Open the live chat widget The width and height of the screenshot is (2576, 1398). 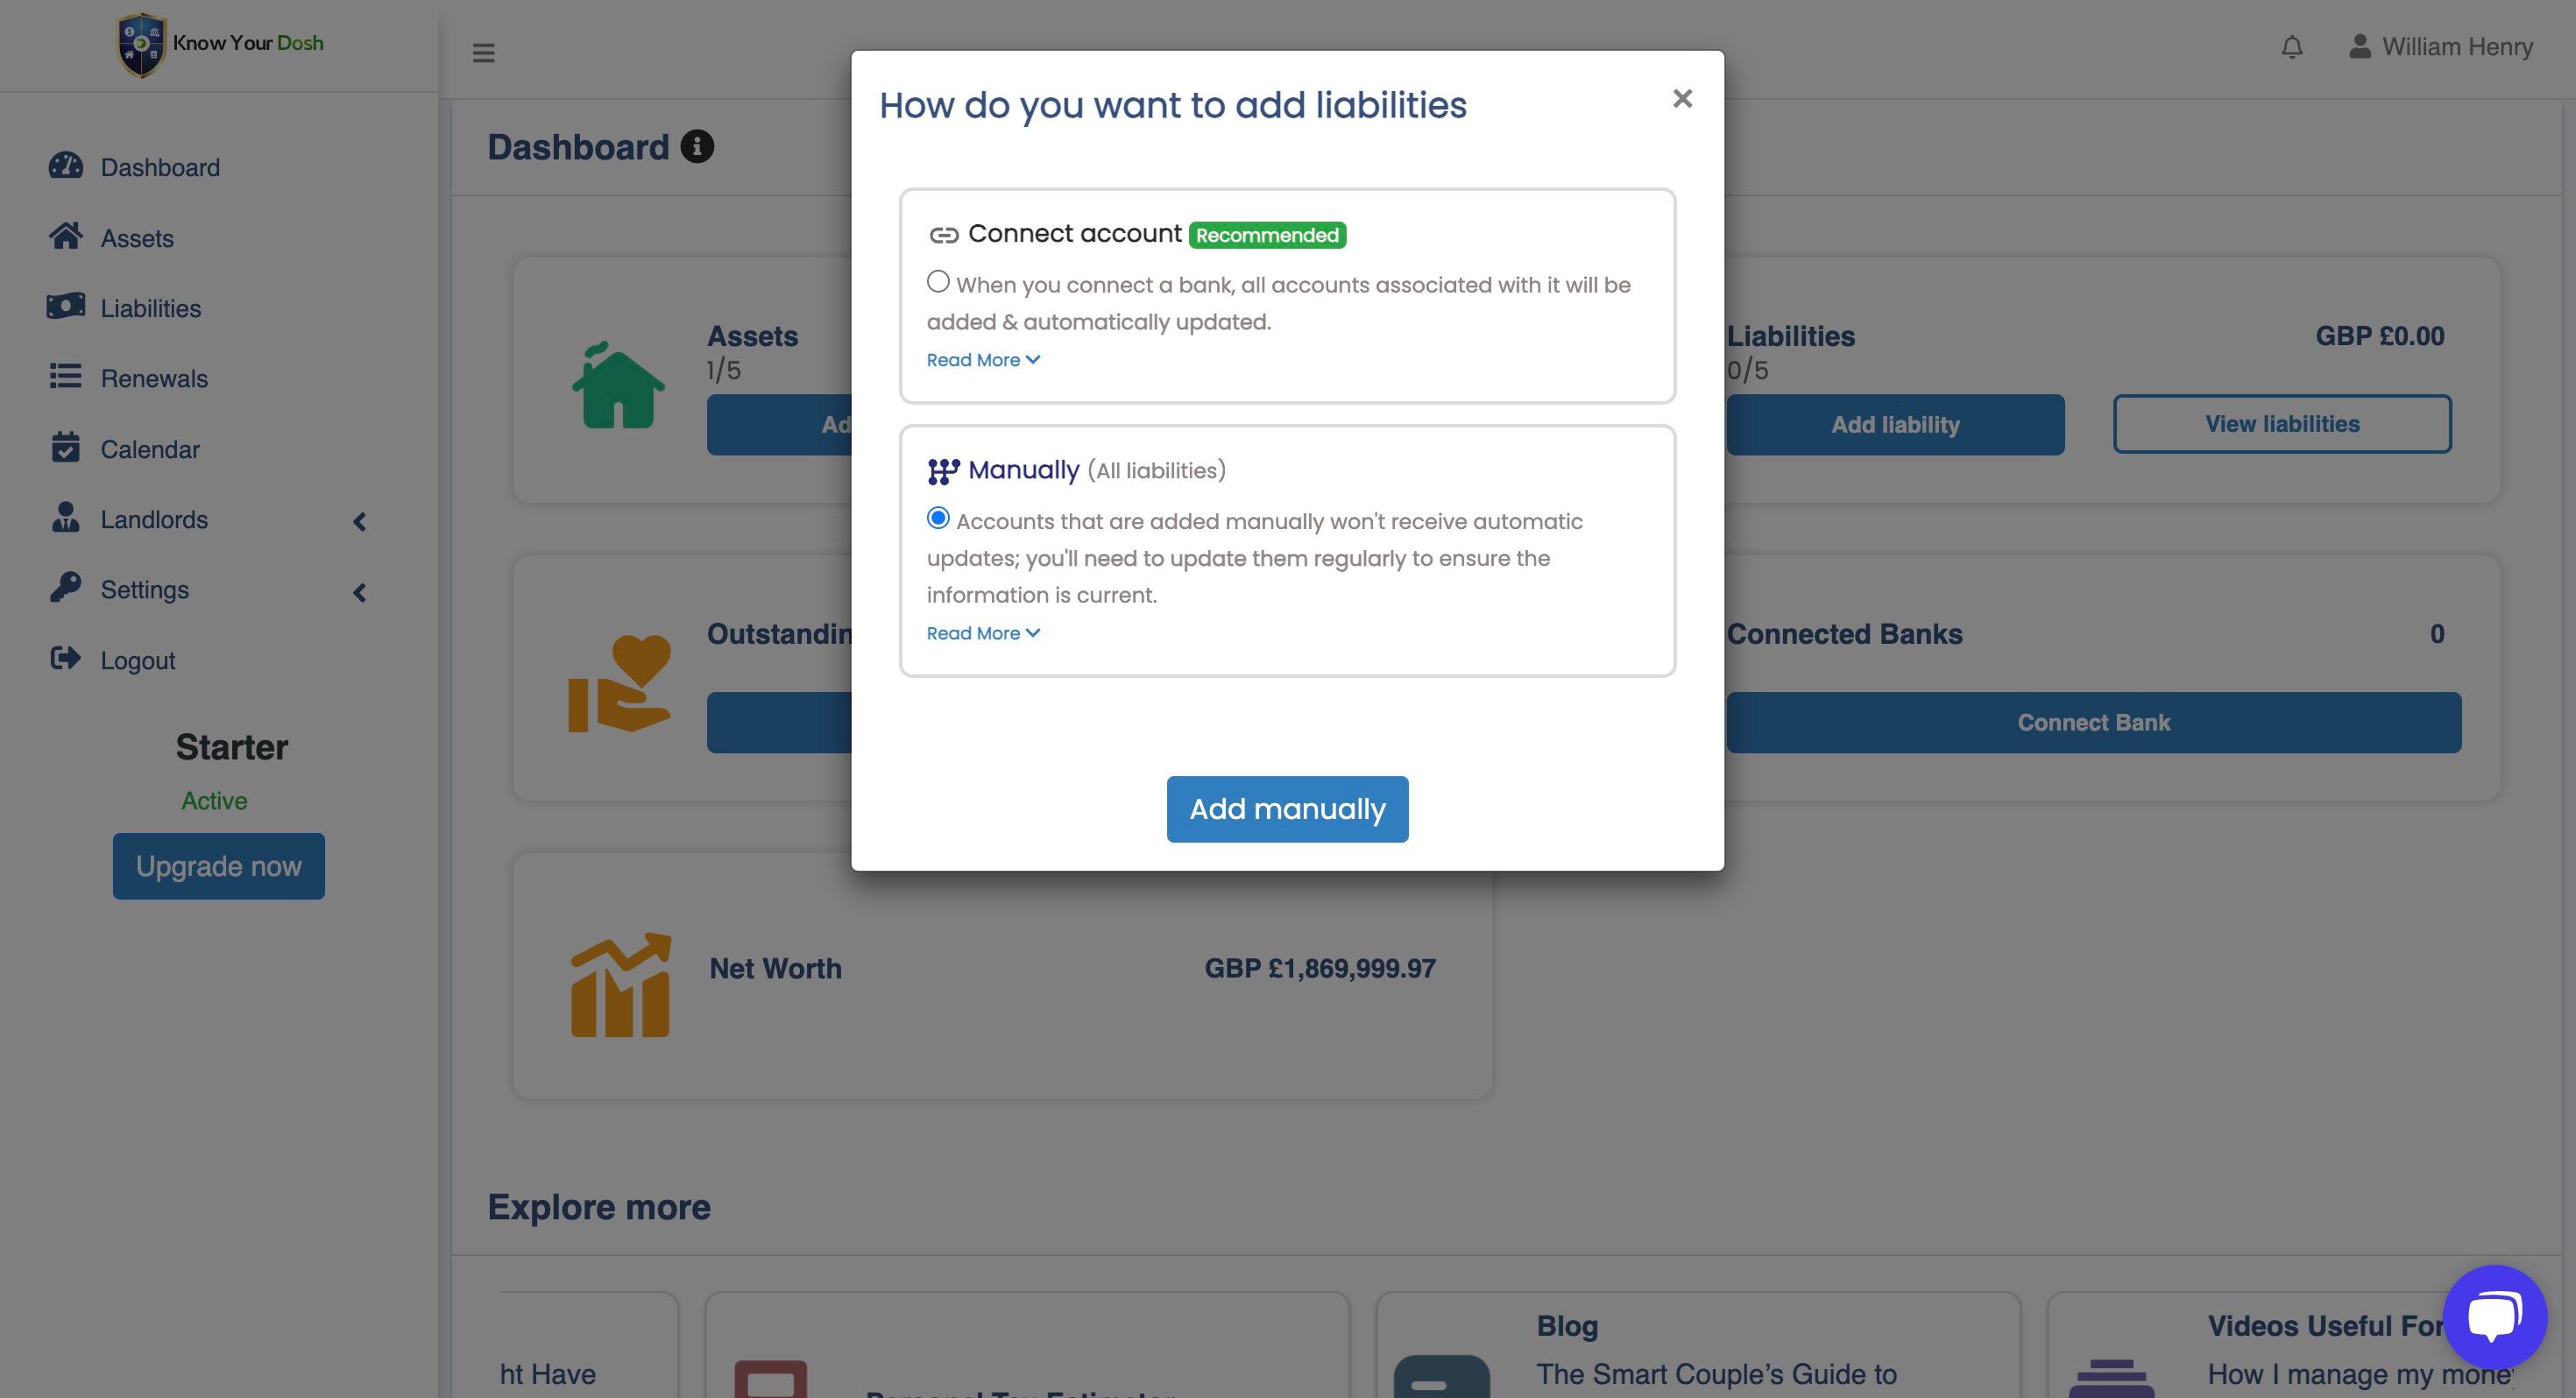[2494, 1317]
